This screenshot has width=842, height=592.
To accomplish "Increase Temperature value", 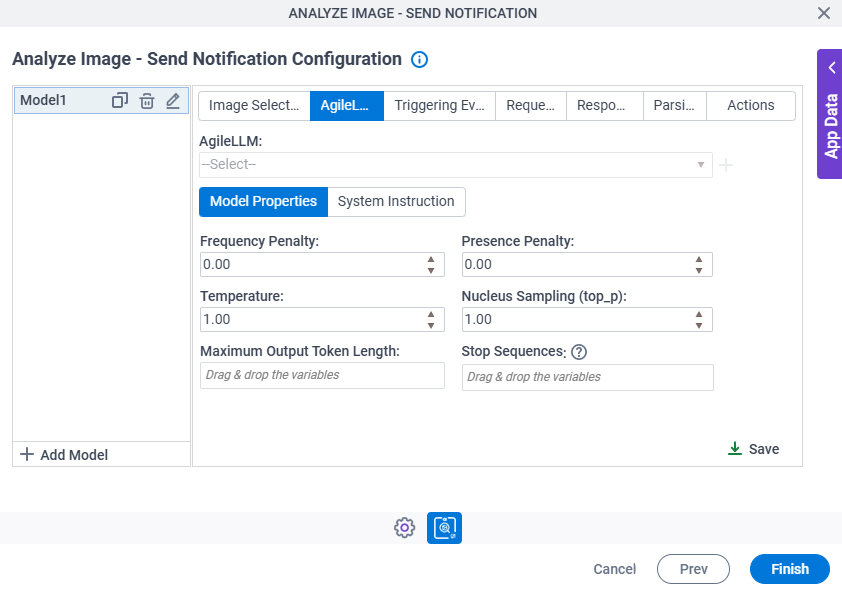I will [x=431, y=314].
